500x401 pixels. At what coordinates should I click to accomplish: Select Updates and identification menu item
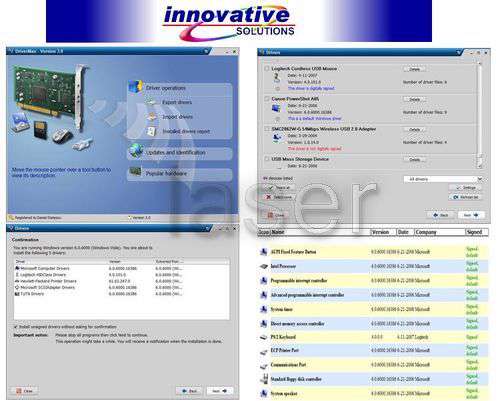coord(176,152)
